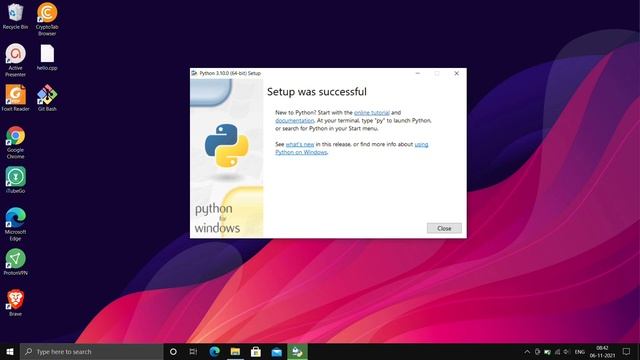
Task: Select the Brave desktop icon
Action: click(x=16, y=303)
